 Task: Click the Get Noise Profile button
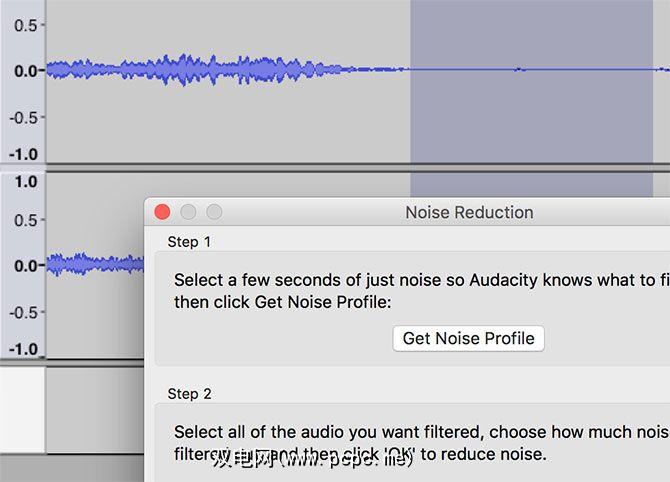coord(468,338)
